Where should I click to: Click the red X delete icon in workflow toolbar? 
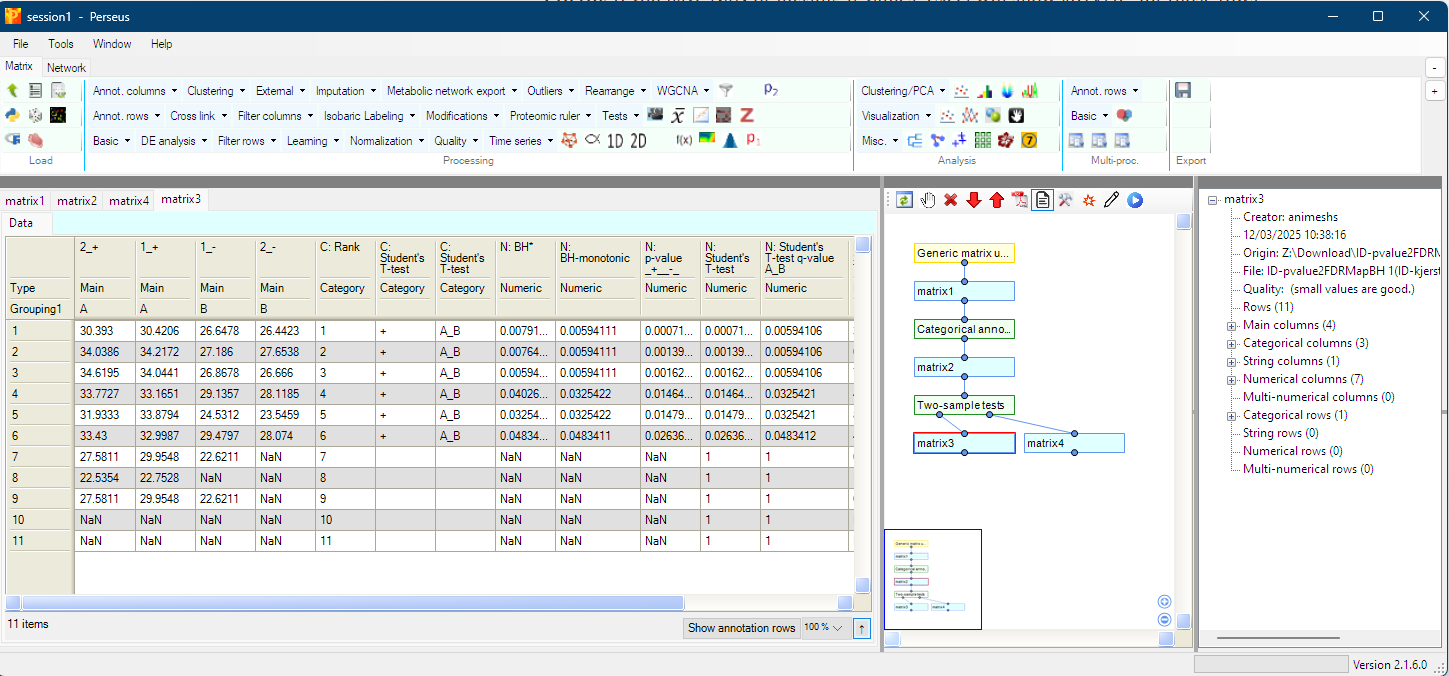[950, 200]
